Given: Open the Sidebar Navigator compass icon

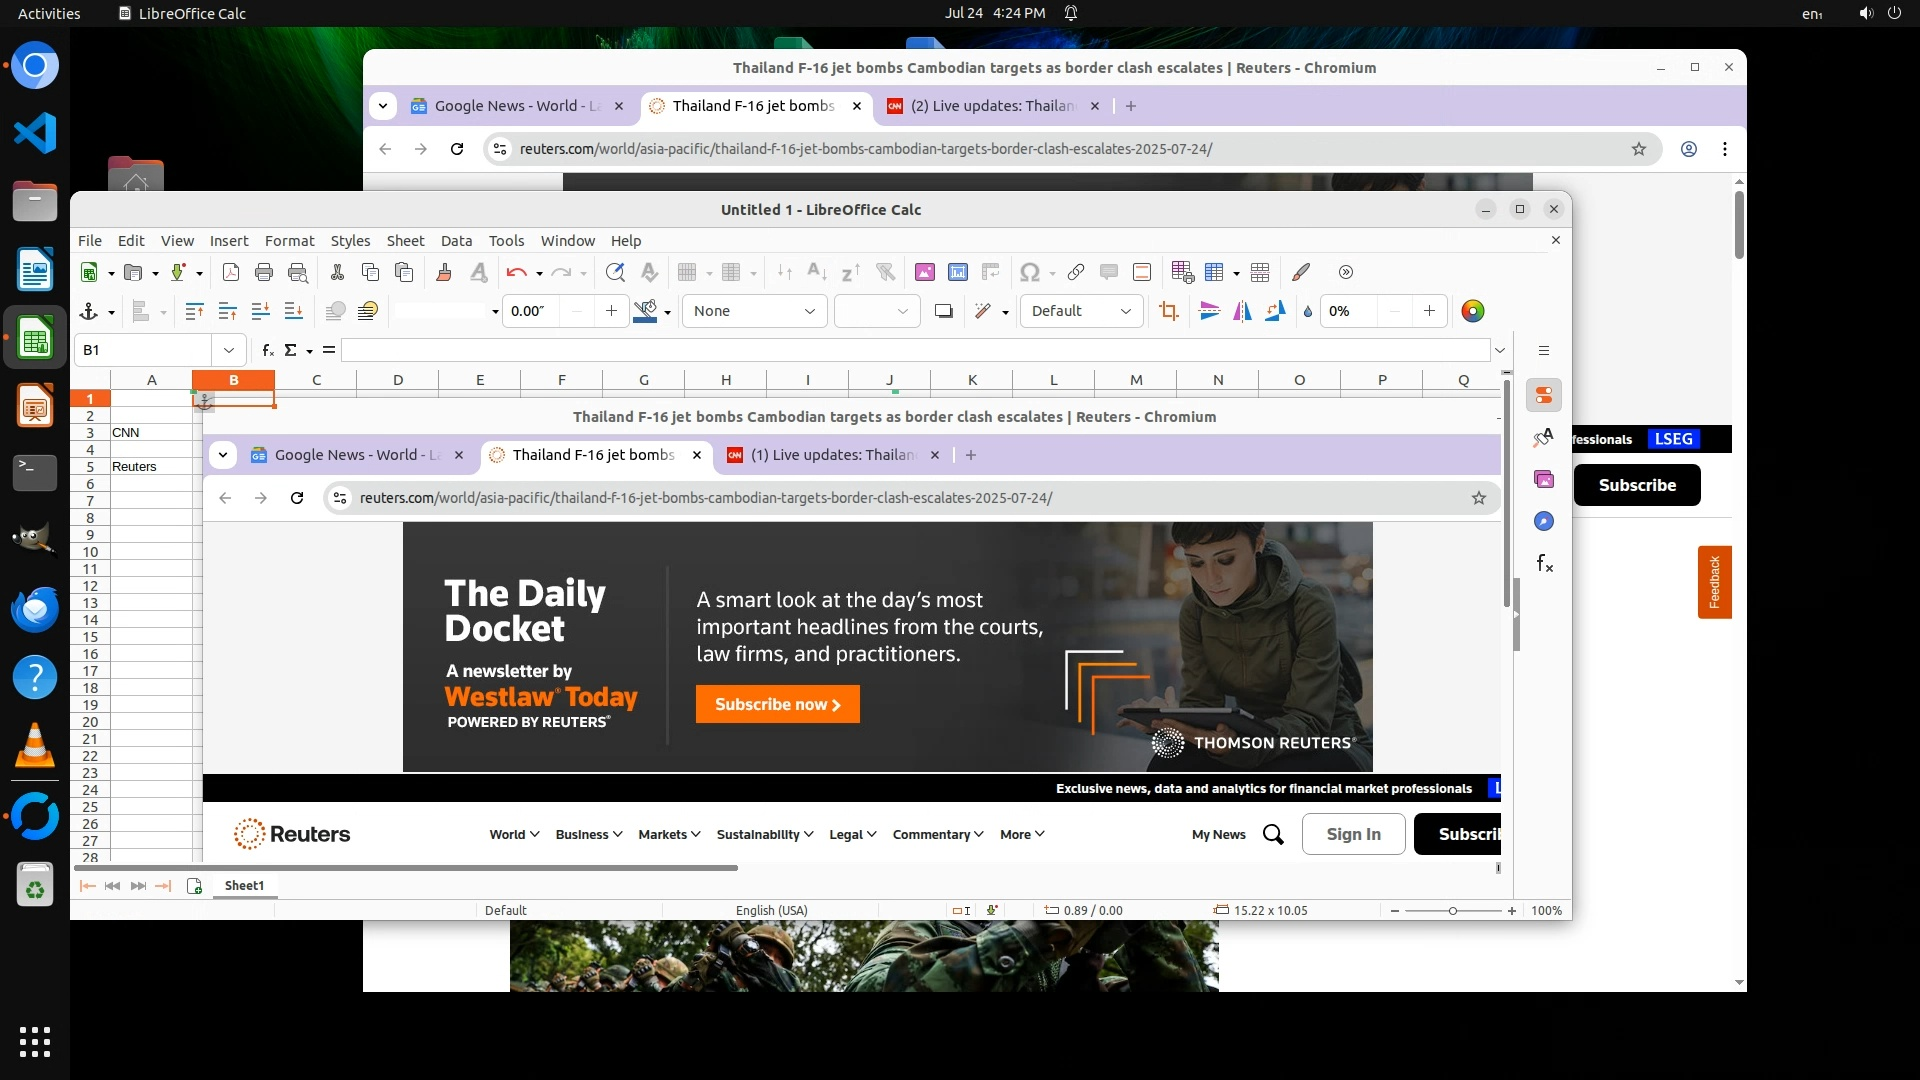Looking at the screenshot, I should click(1544, 521).
